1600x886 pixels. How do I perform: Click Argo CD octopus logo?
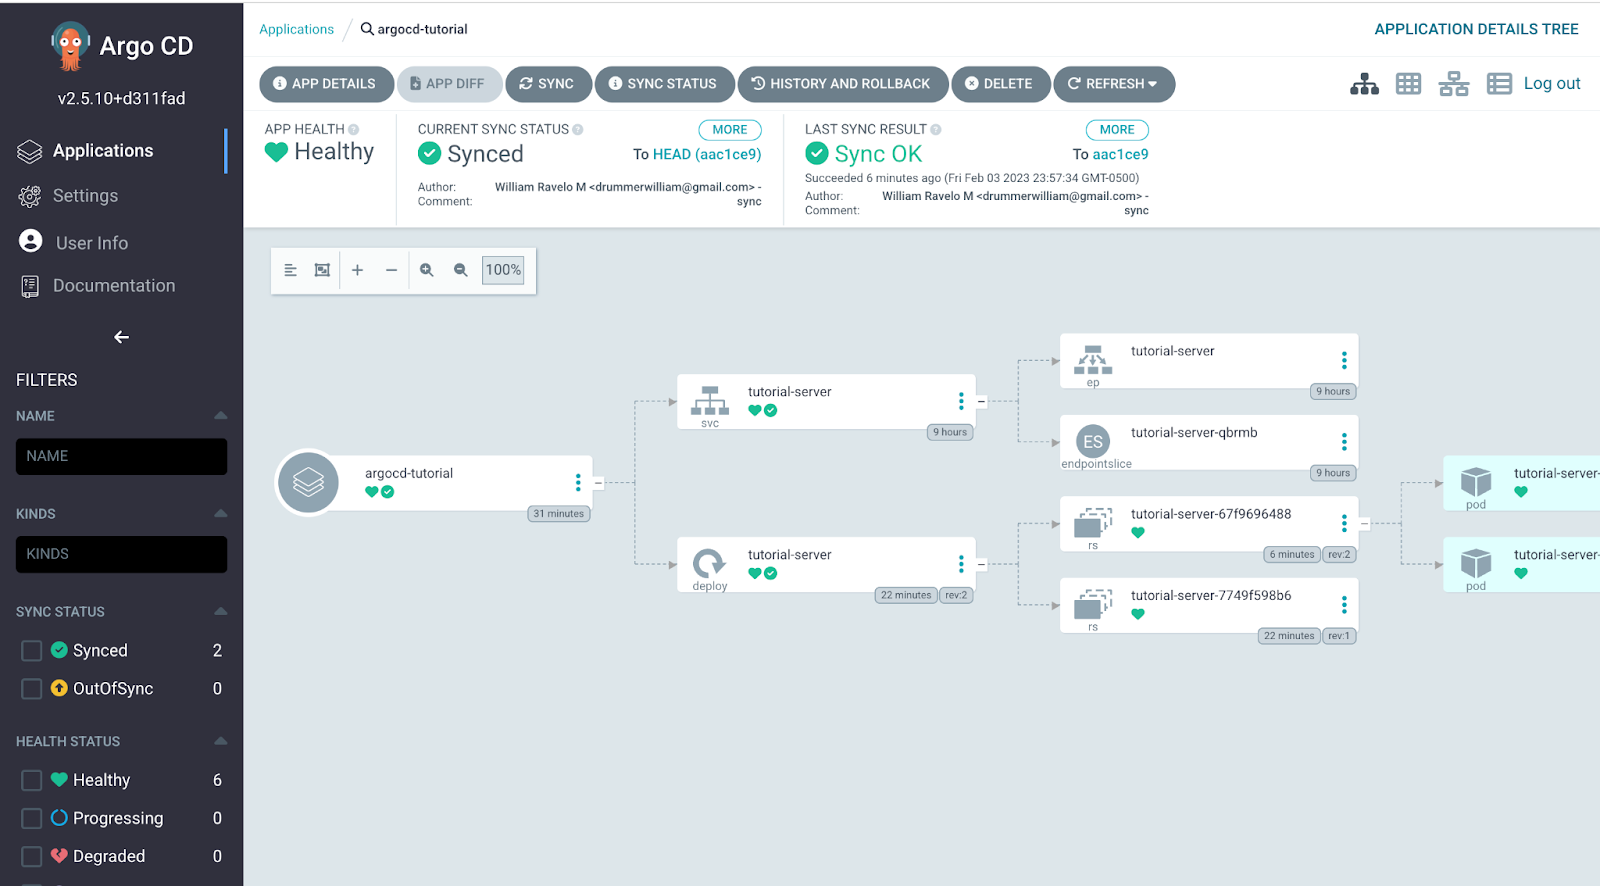[x=69, y=46]
